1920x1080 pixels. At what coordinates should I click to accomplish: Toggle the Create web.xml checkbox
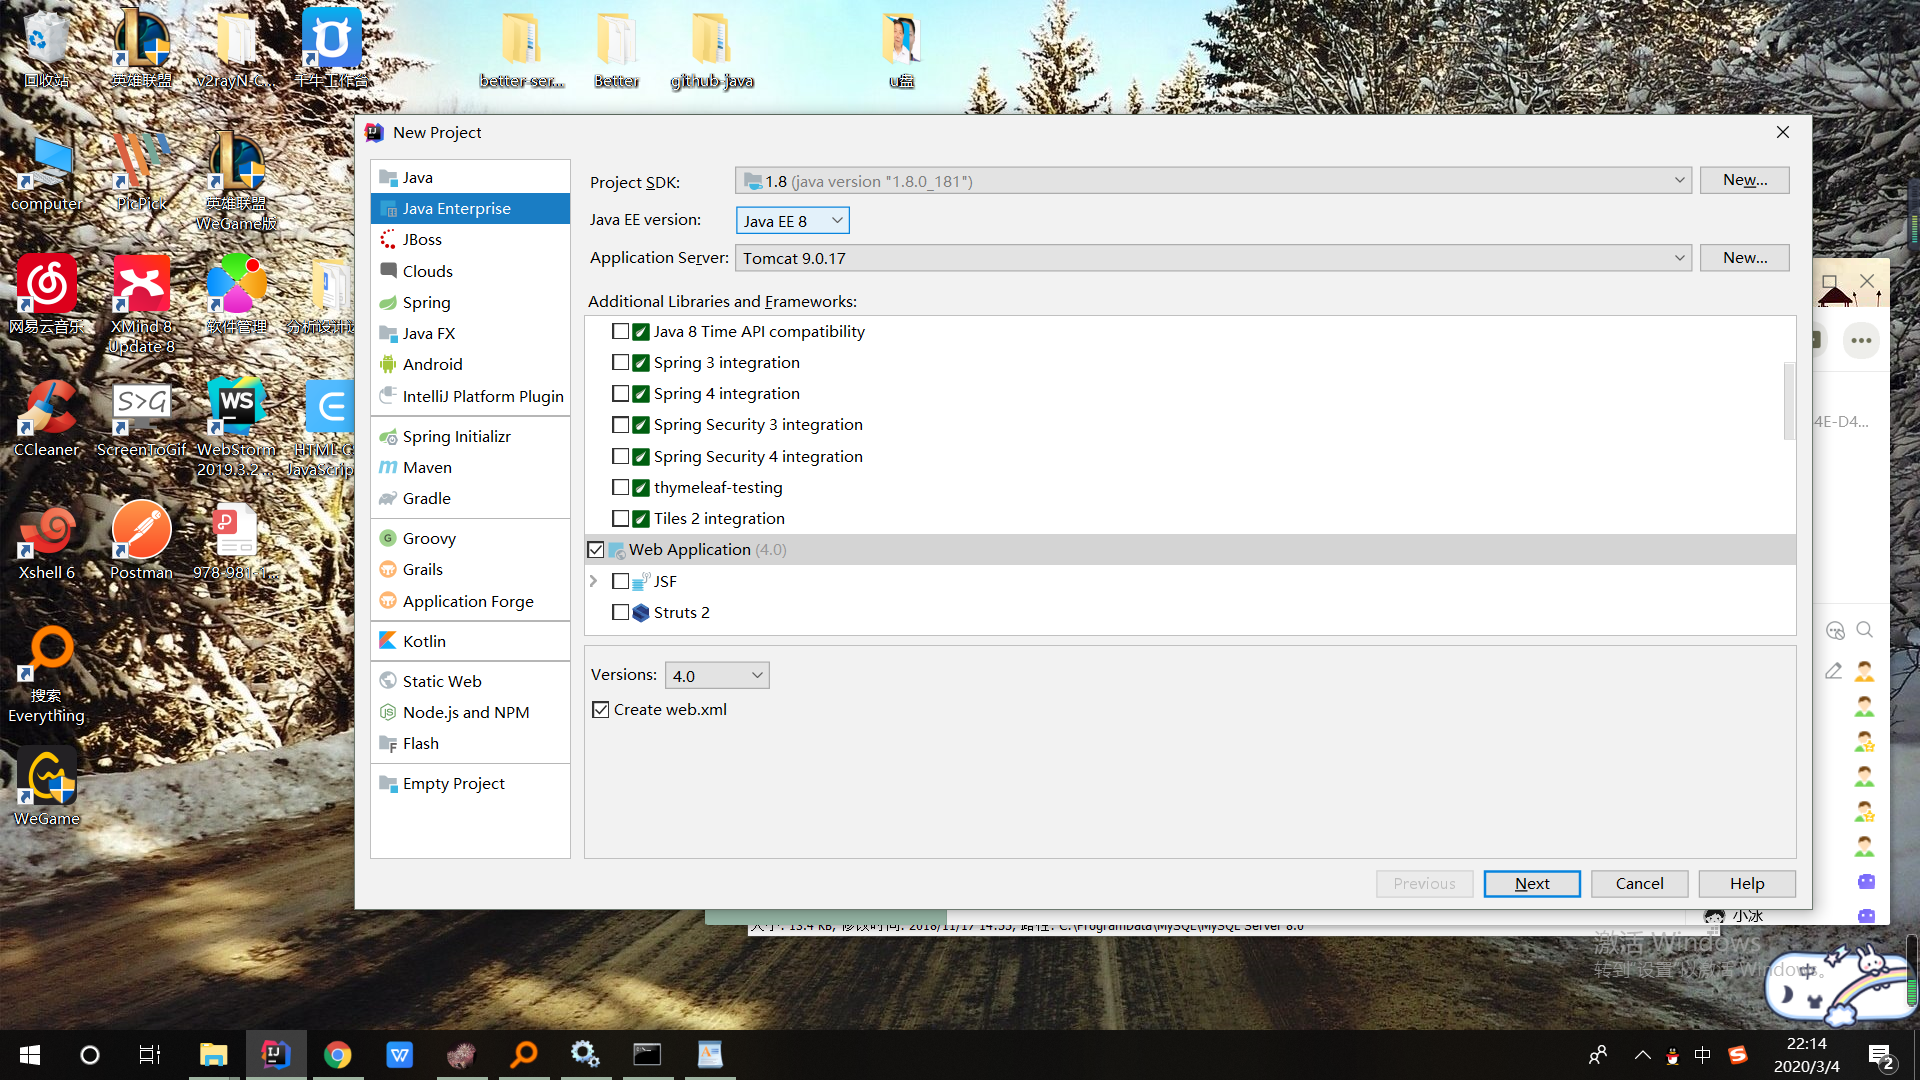click(600, 709)
